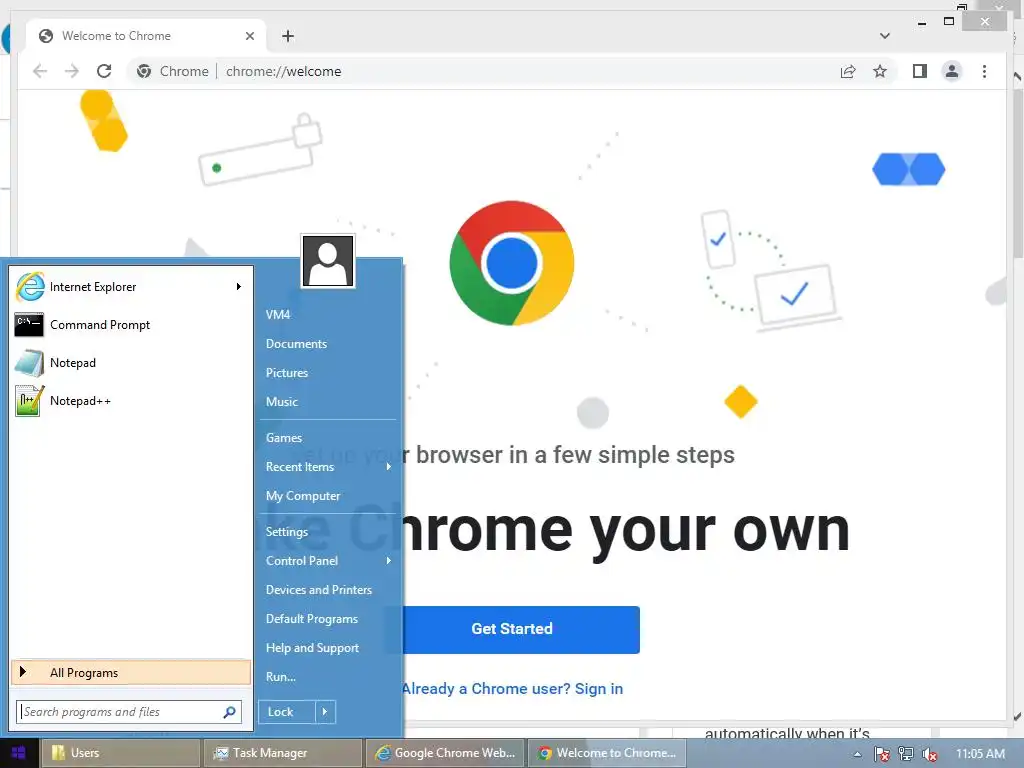Open the Run... dialog
1024x768 pixels.
click(281, 677)
